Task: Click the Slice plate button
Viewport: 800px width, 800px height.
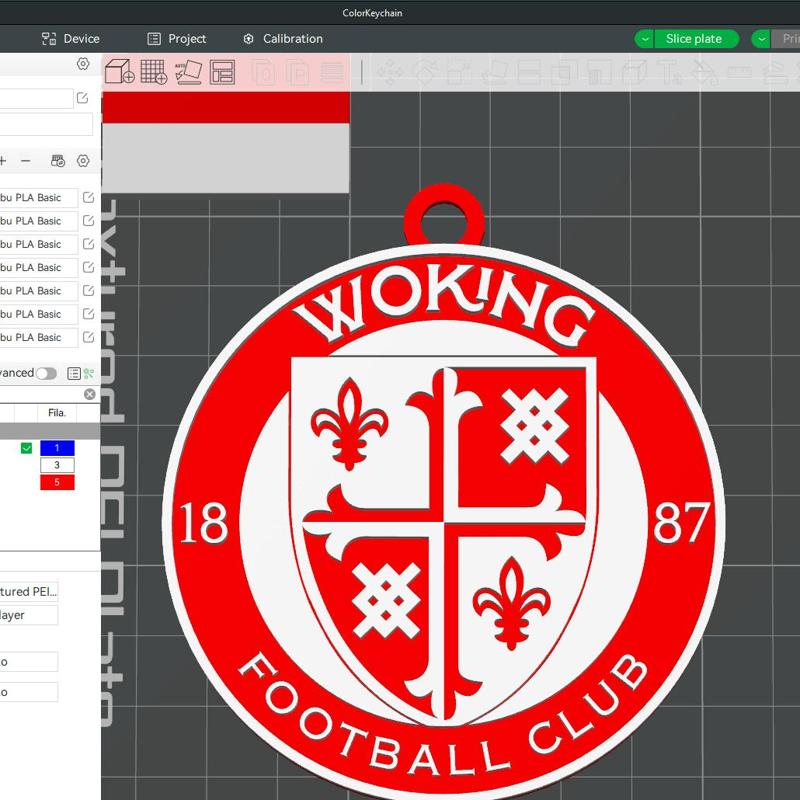Action: [x=695, y=39]
